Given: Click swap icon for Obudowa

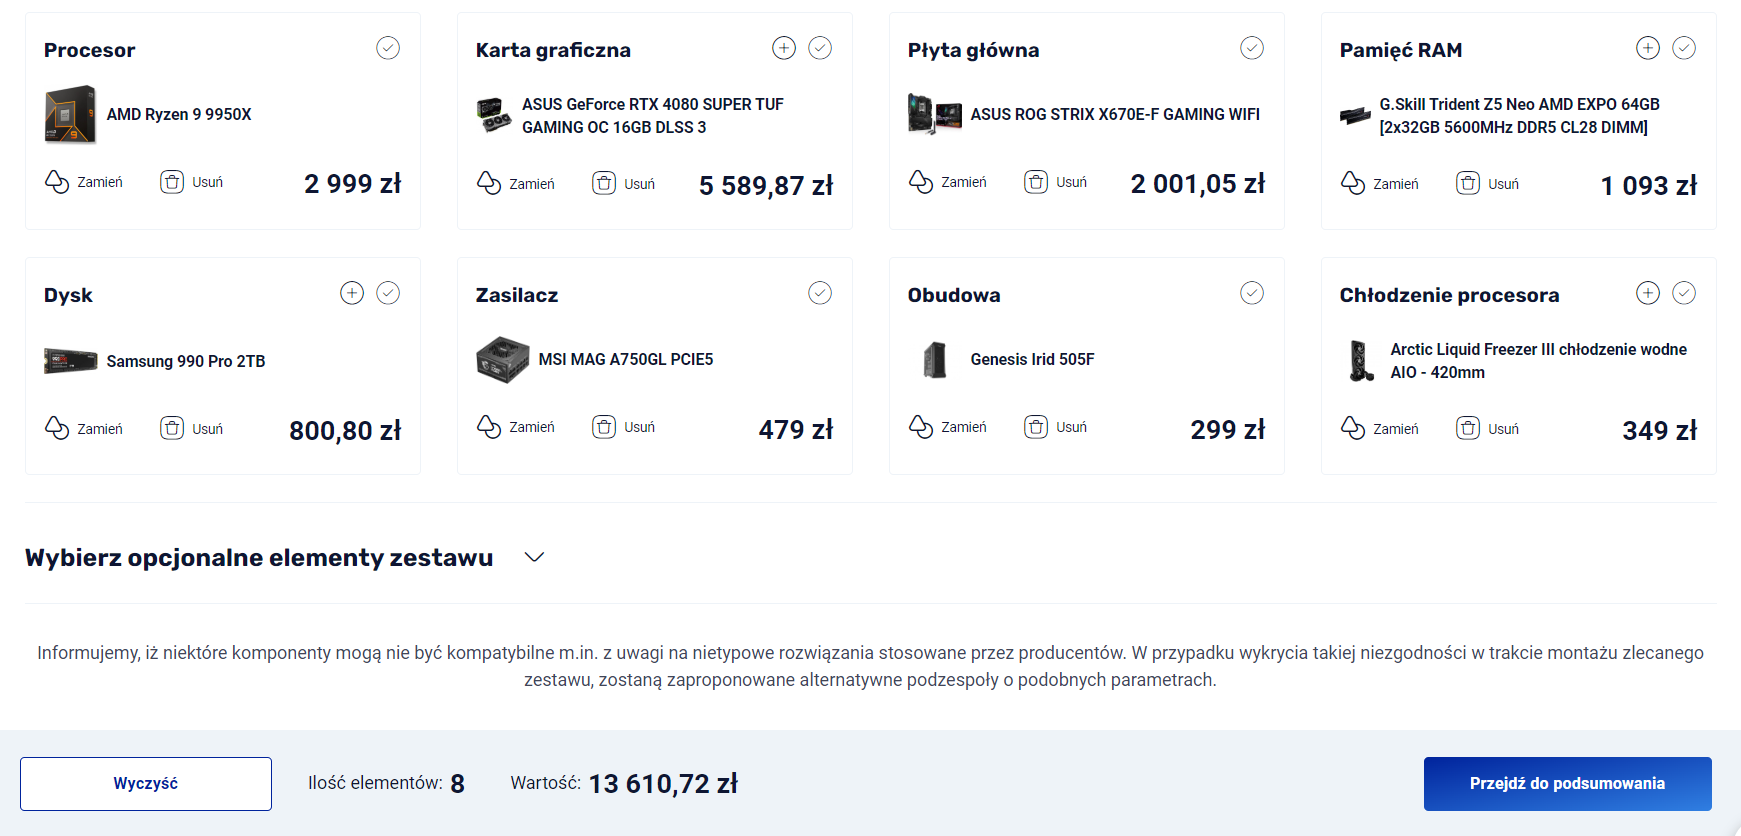Looking at the screenshot, I should [x=921, y=427].
